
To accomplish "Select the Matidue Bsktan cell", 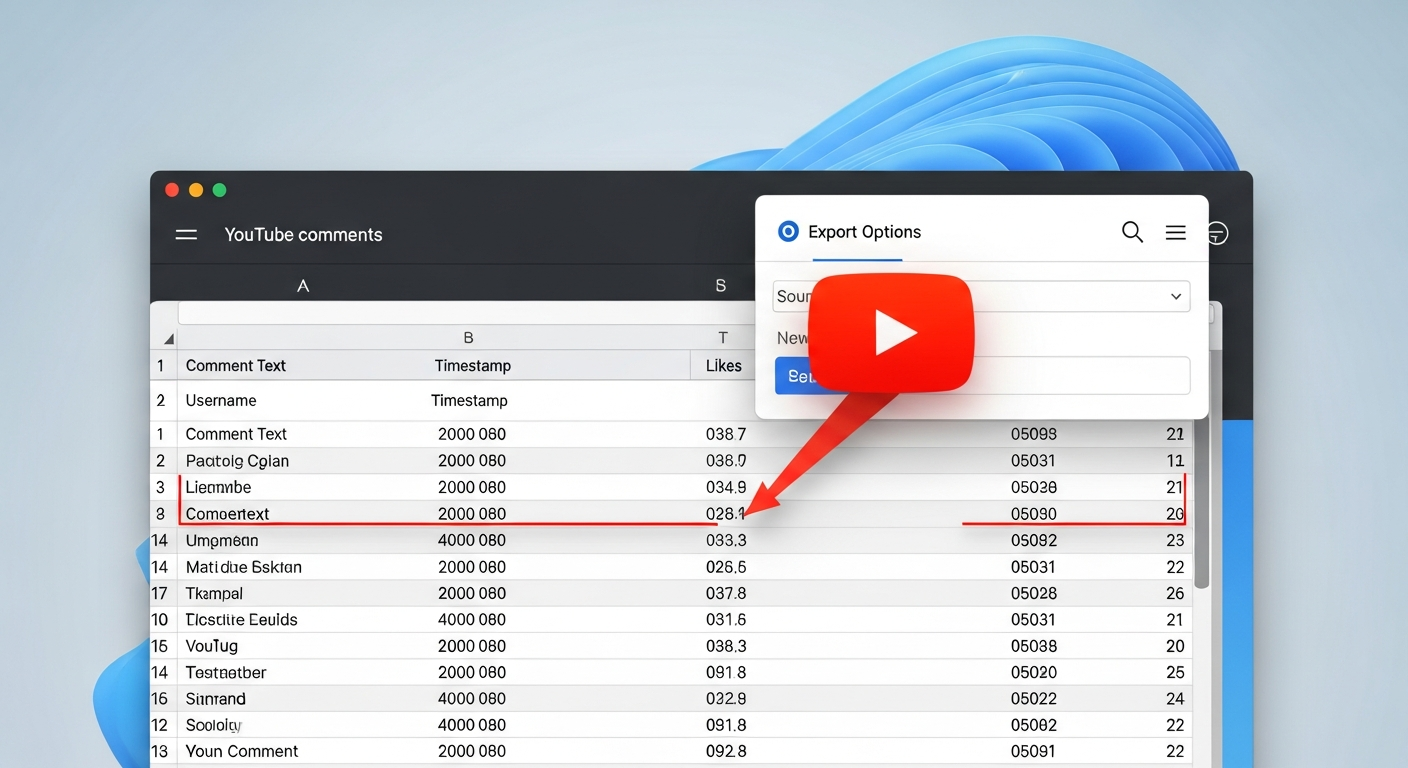I will [243, 567].
